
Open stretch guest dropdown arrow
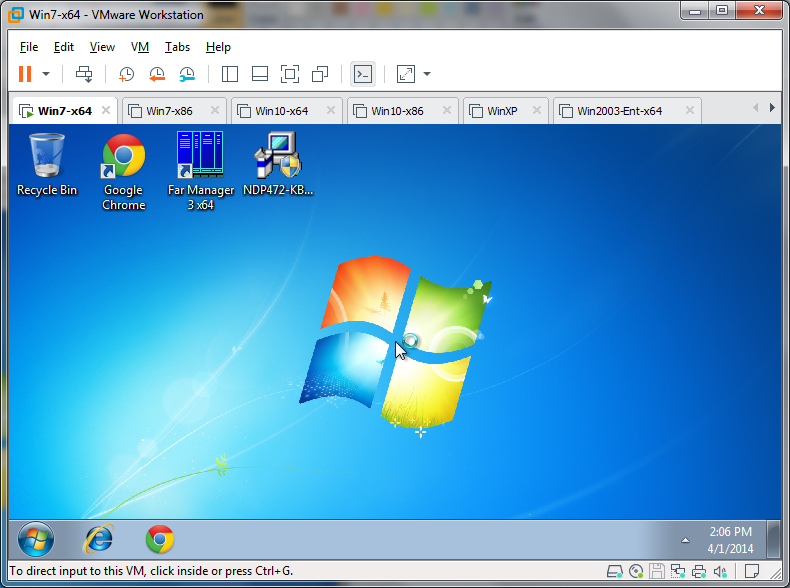[427, 74]
